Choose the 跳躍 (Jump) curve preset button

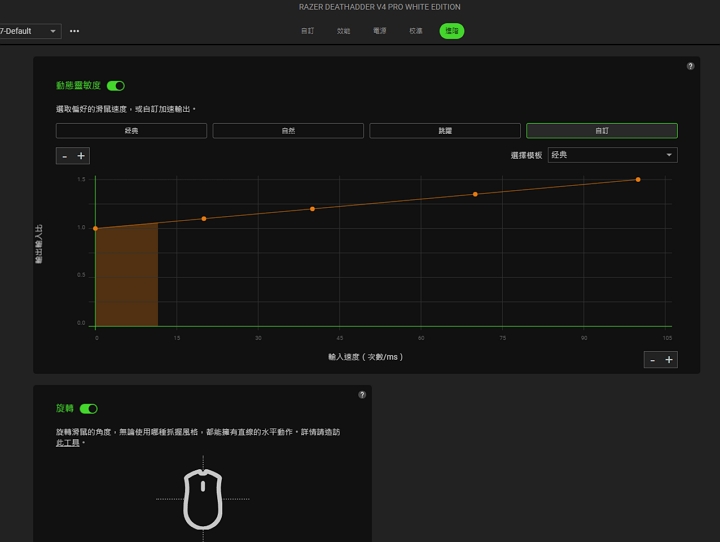point(445,131)
